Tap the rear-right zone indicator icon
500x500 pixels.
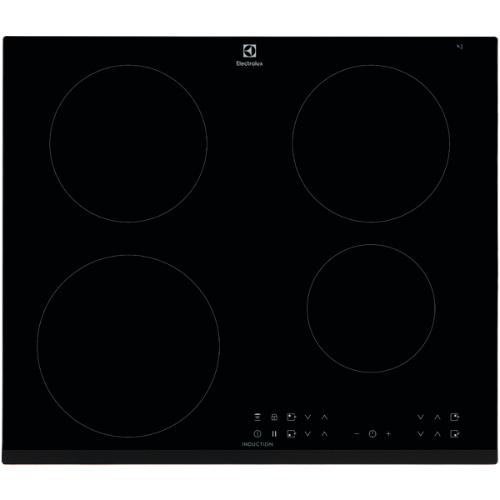coord(455,417)
